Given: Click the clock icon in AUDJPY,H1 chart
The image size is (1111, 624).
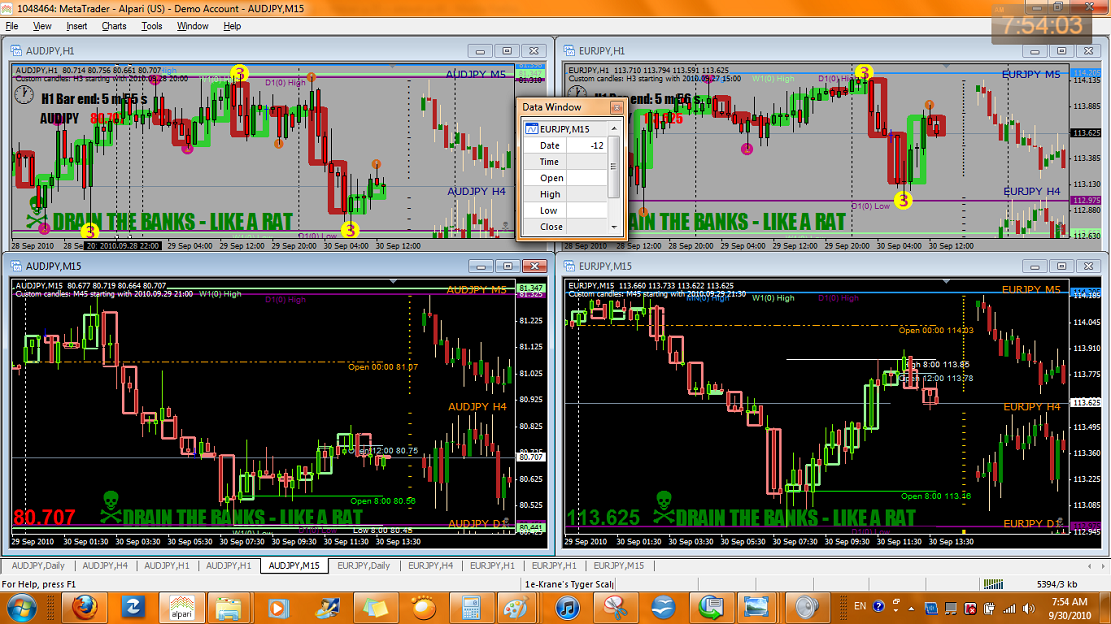Looking at the screenshot, I should pos(24,94).
